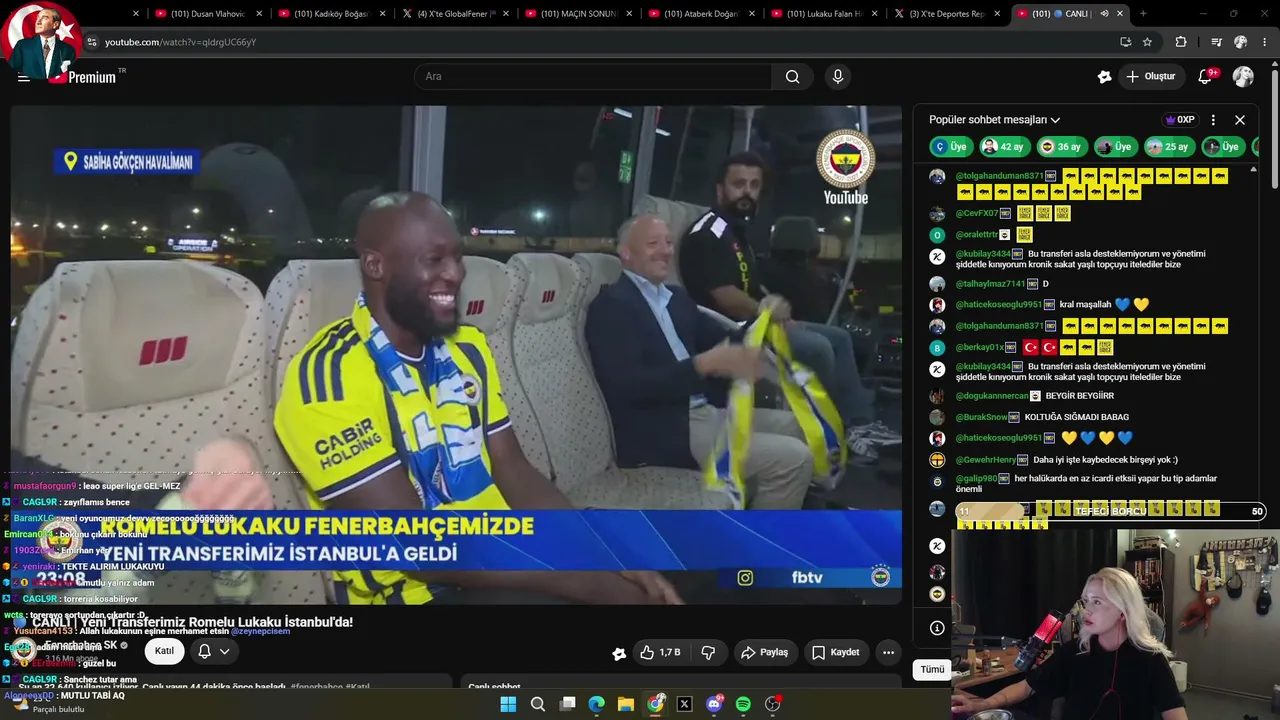Open @BurakSnow username in chat
1280x720 pixels.
coord(982,417)
